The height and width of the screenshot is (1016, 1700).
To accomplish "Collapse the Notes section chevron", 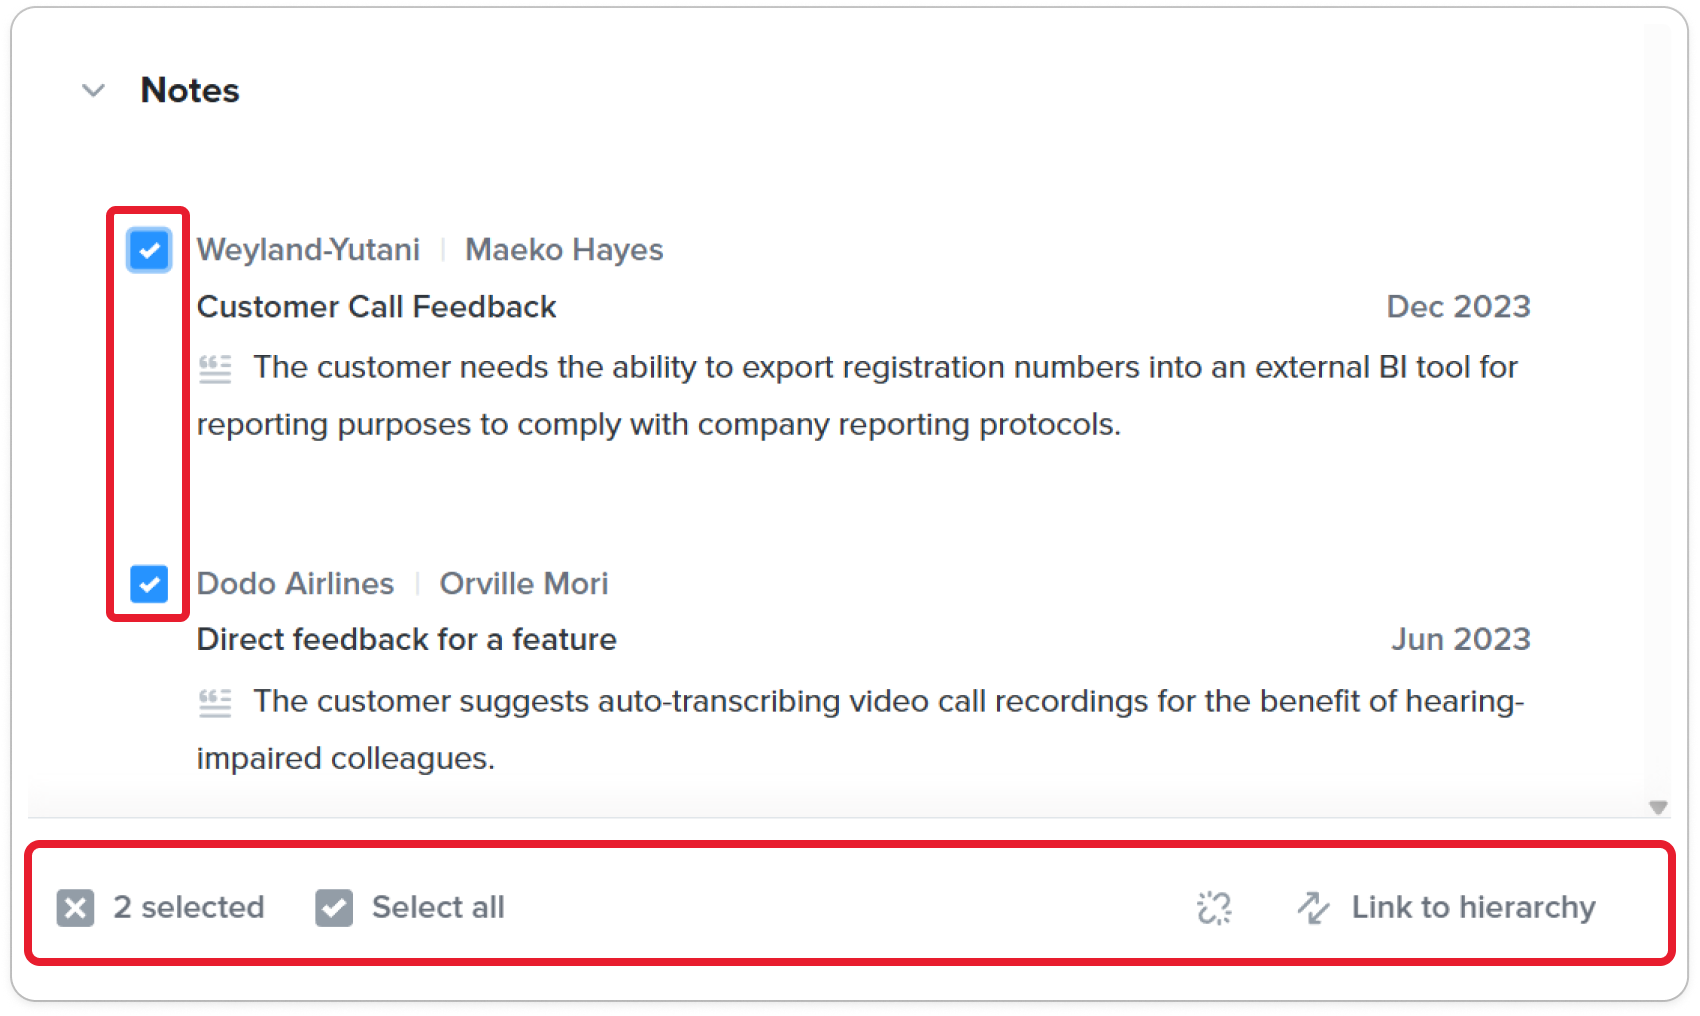I will click(93, 91).
